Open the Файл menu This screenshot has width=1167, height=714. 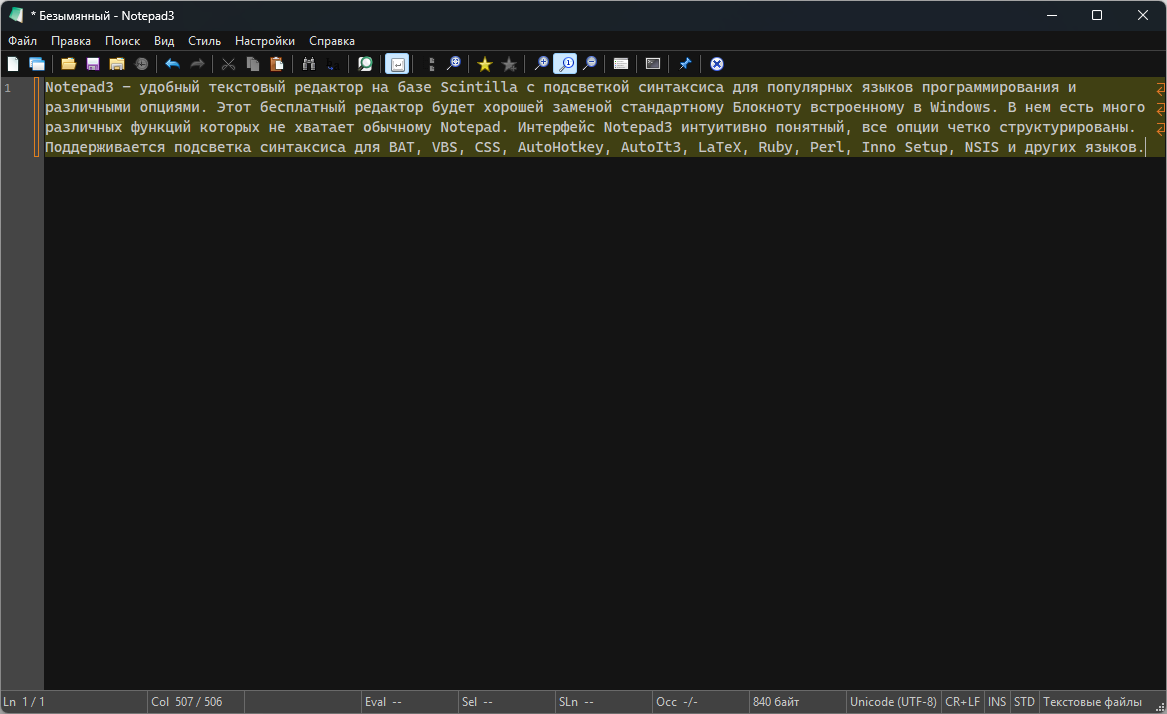[22, 41]
